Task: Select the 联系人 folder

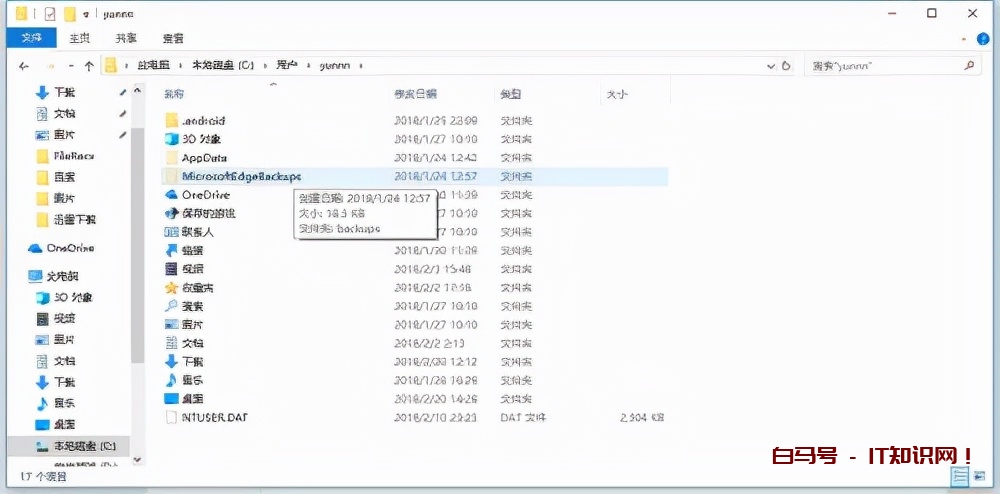Action: pos(189,231)
